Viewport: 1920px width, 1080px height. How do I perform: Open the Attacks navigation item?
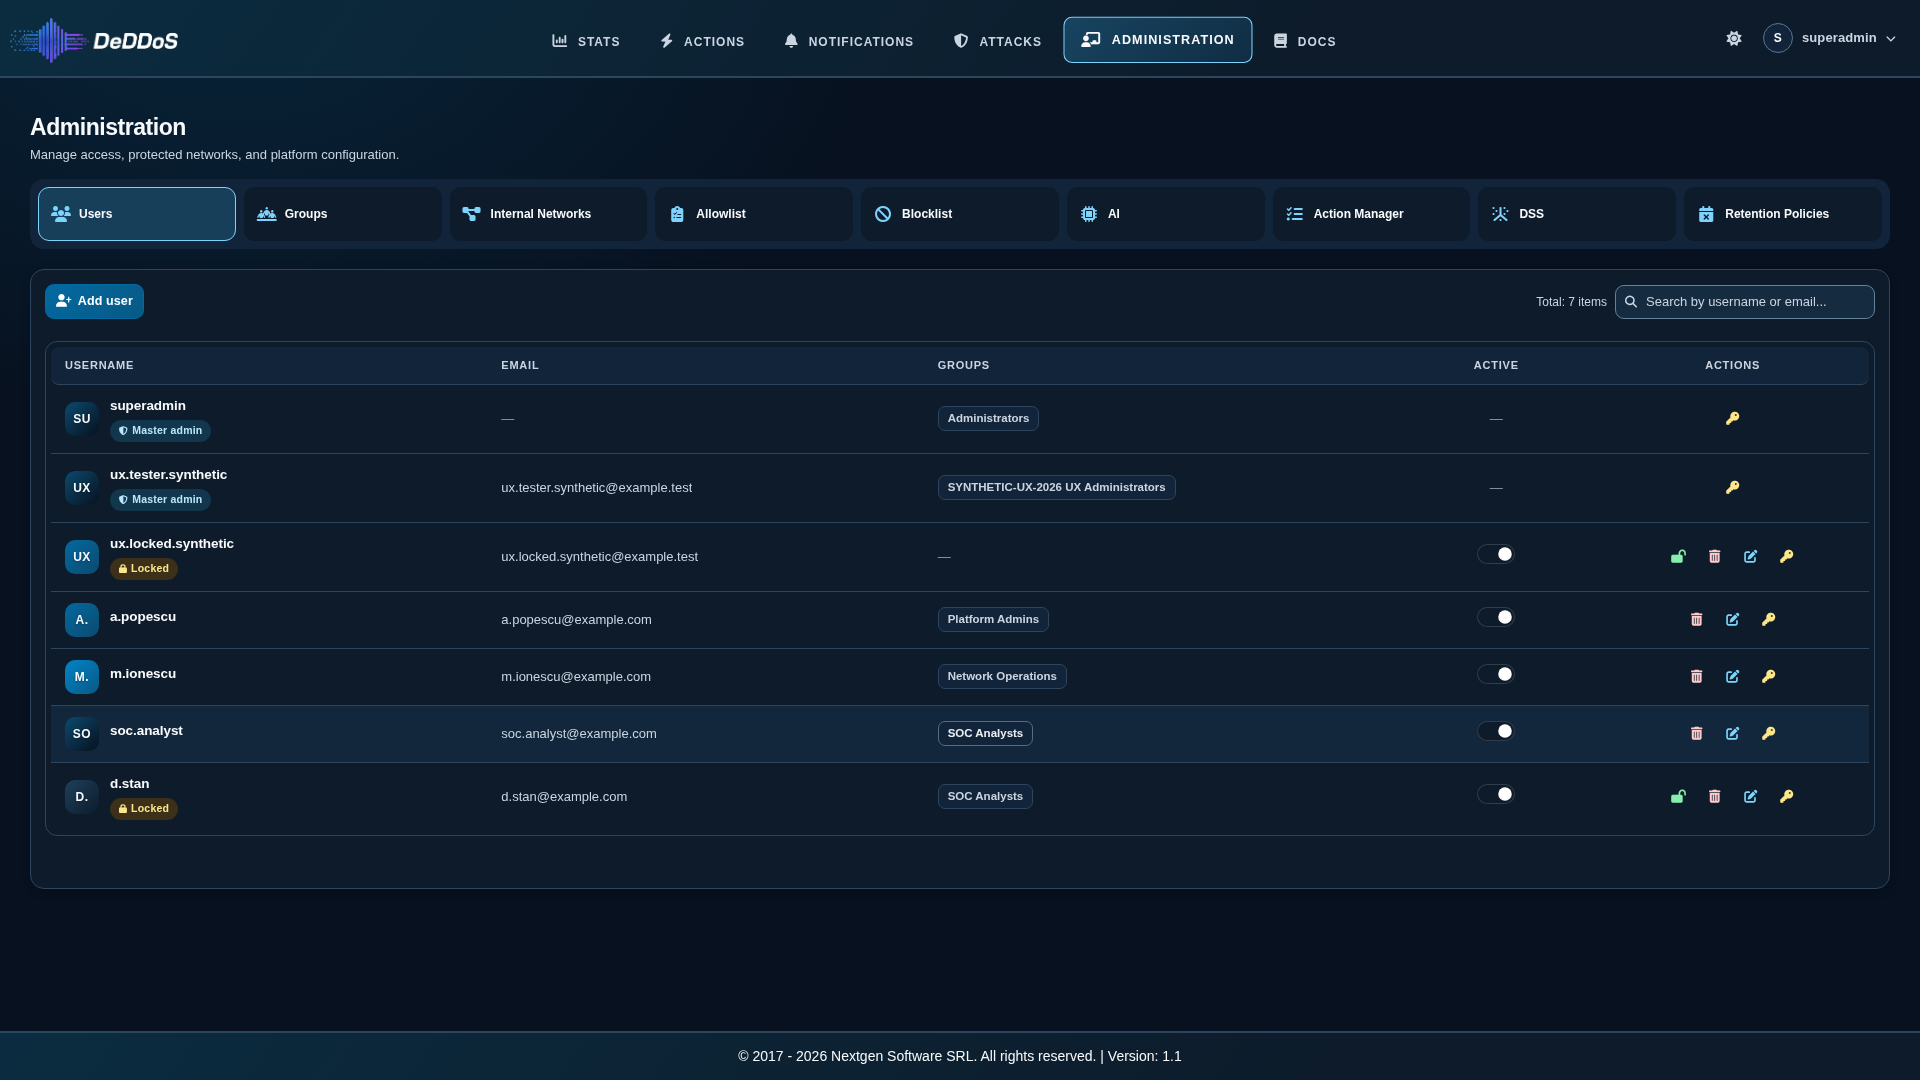point(997,41)
